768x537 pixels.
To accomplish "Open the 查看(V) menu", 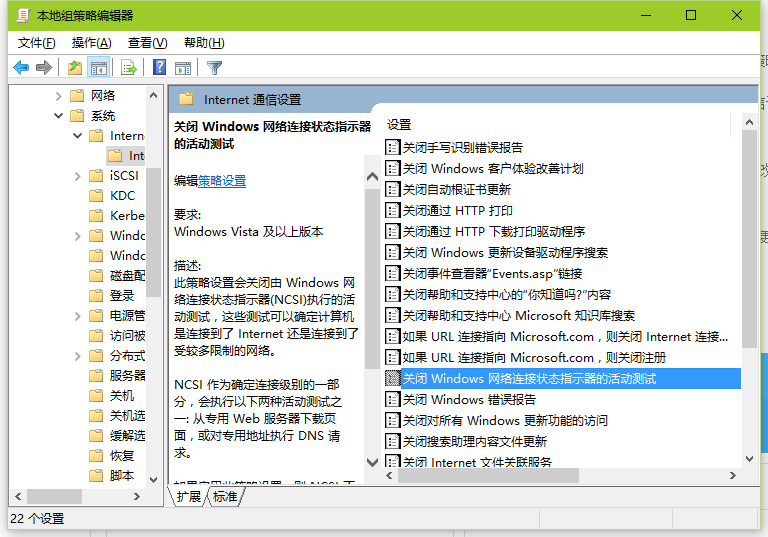I will coord(148,43).
